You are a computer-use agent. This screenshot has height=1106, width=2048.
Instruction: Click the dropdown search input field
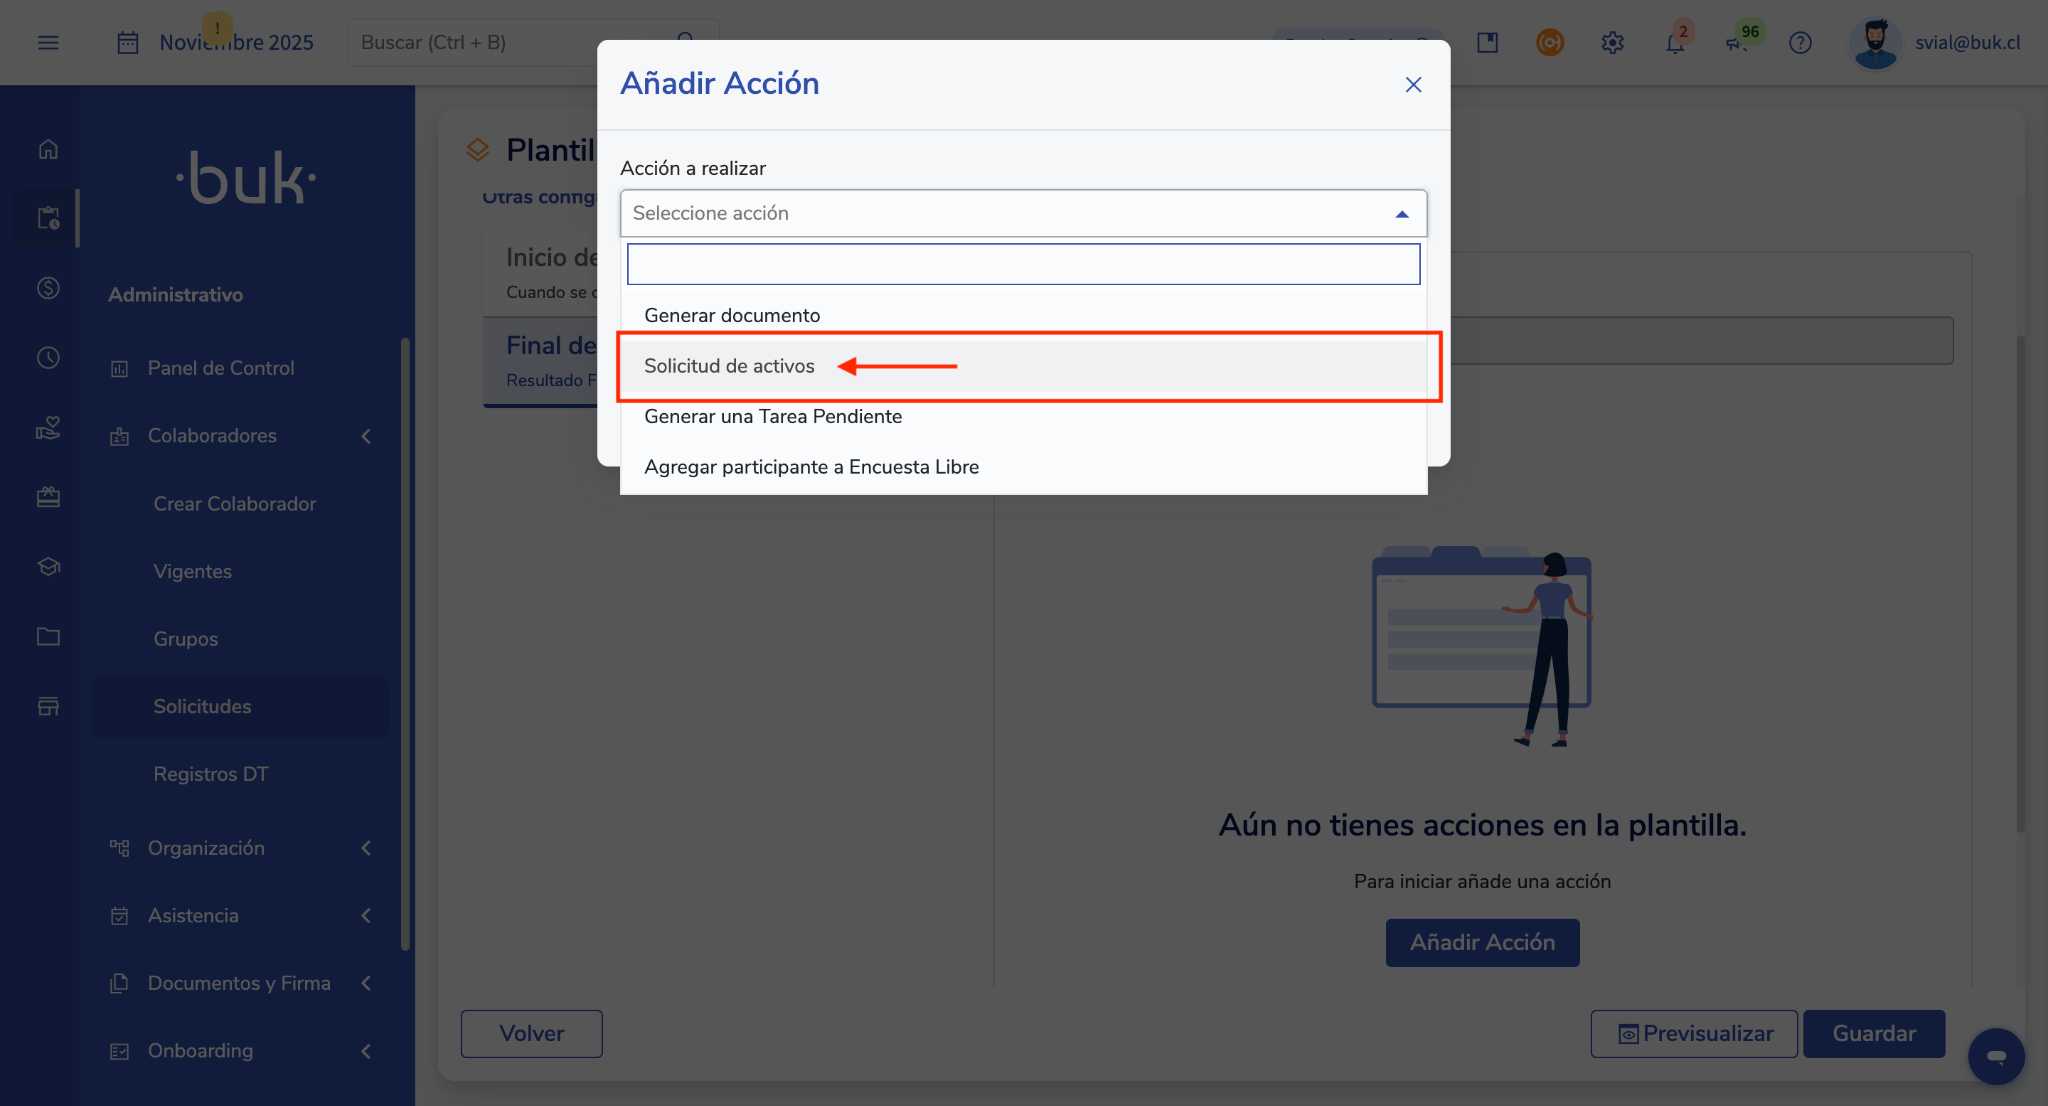pos(1022,264)
